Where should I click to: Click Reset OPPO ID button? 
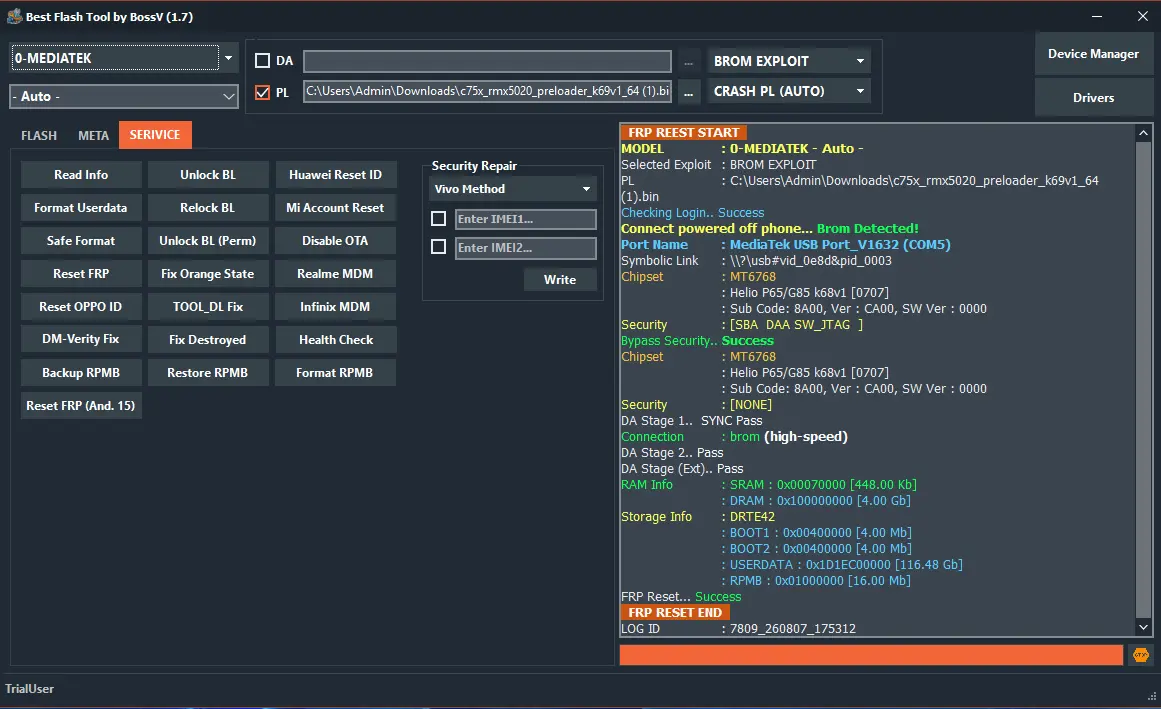(x=81, y=306)
